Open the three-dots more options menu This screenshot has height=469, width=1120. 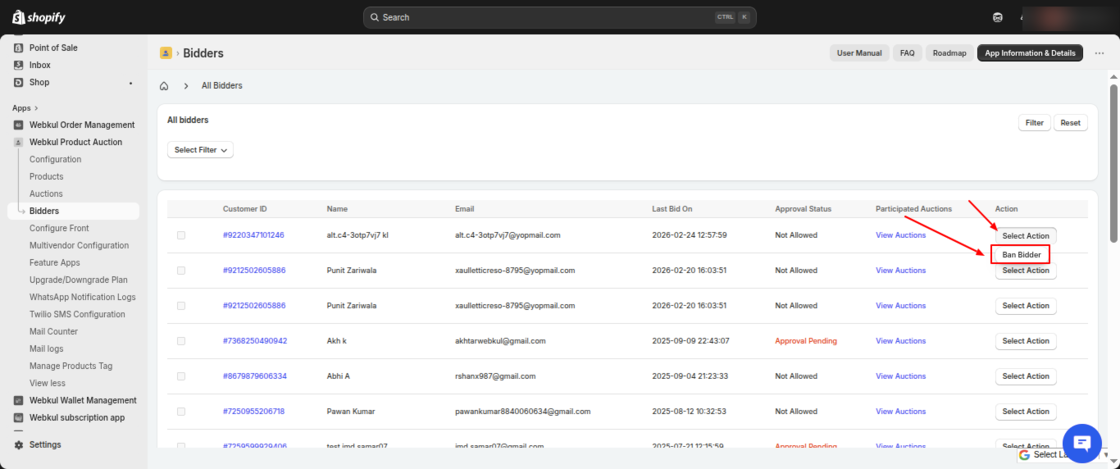1099,53
